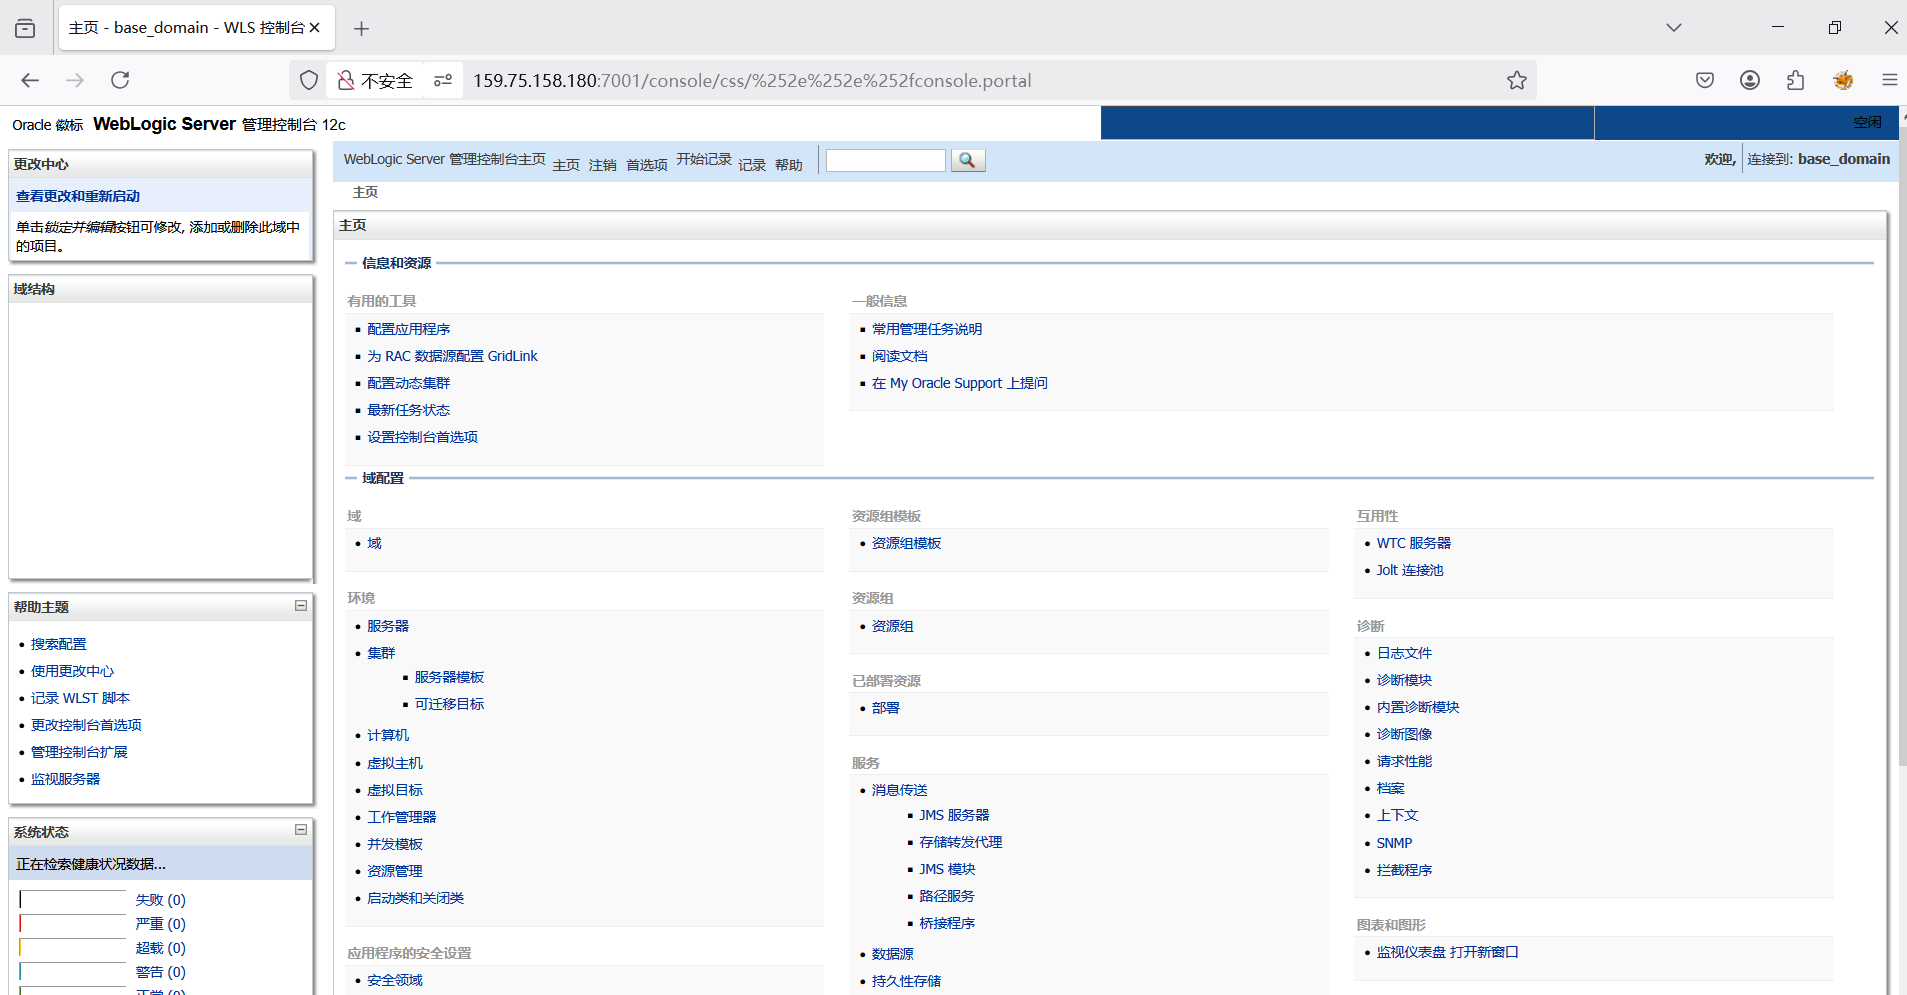Image resolution: width=1907 pixels, height=995 pixels.
Task: Open the tracking protection shield icon
Action: [x=309, y=80]
